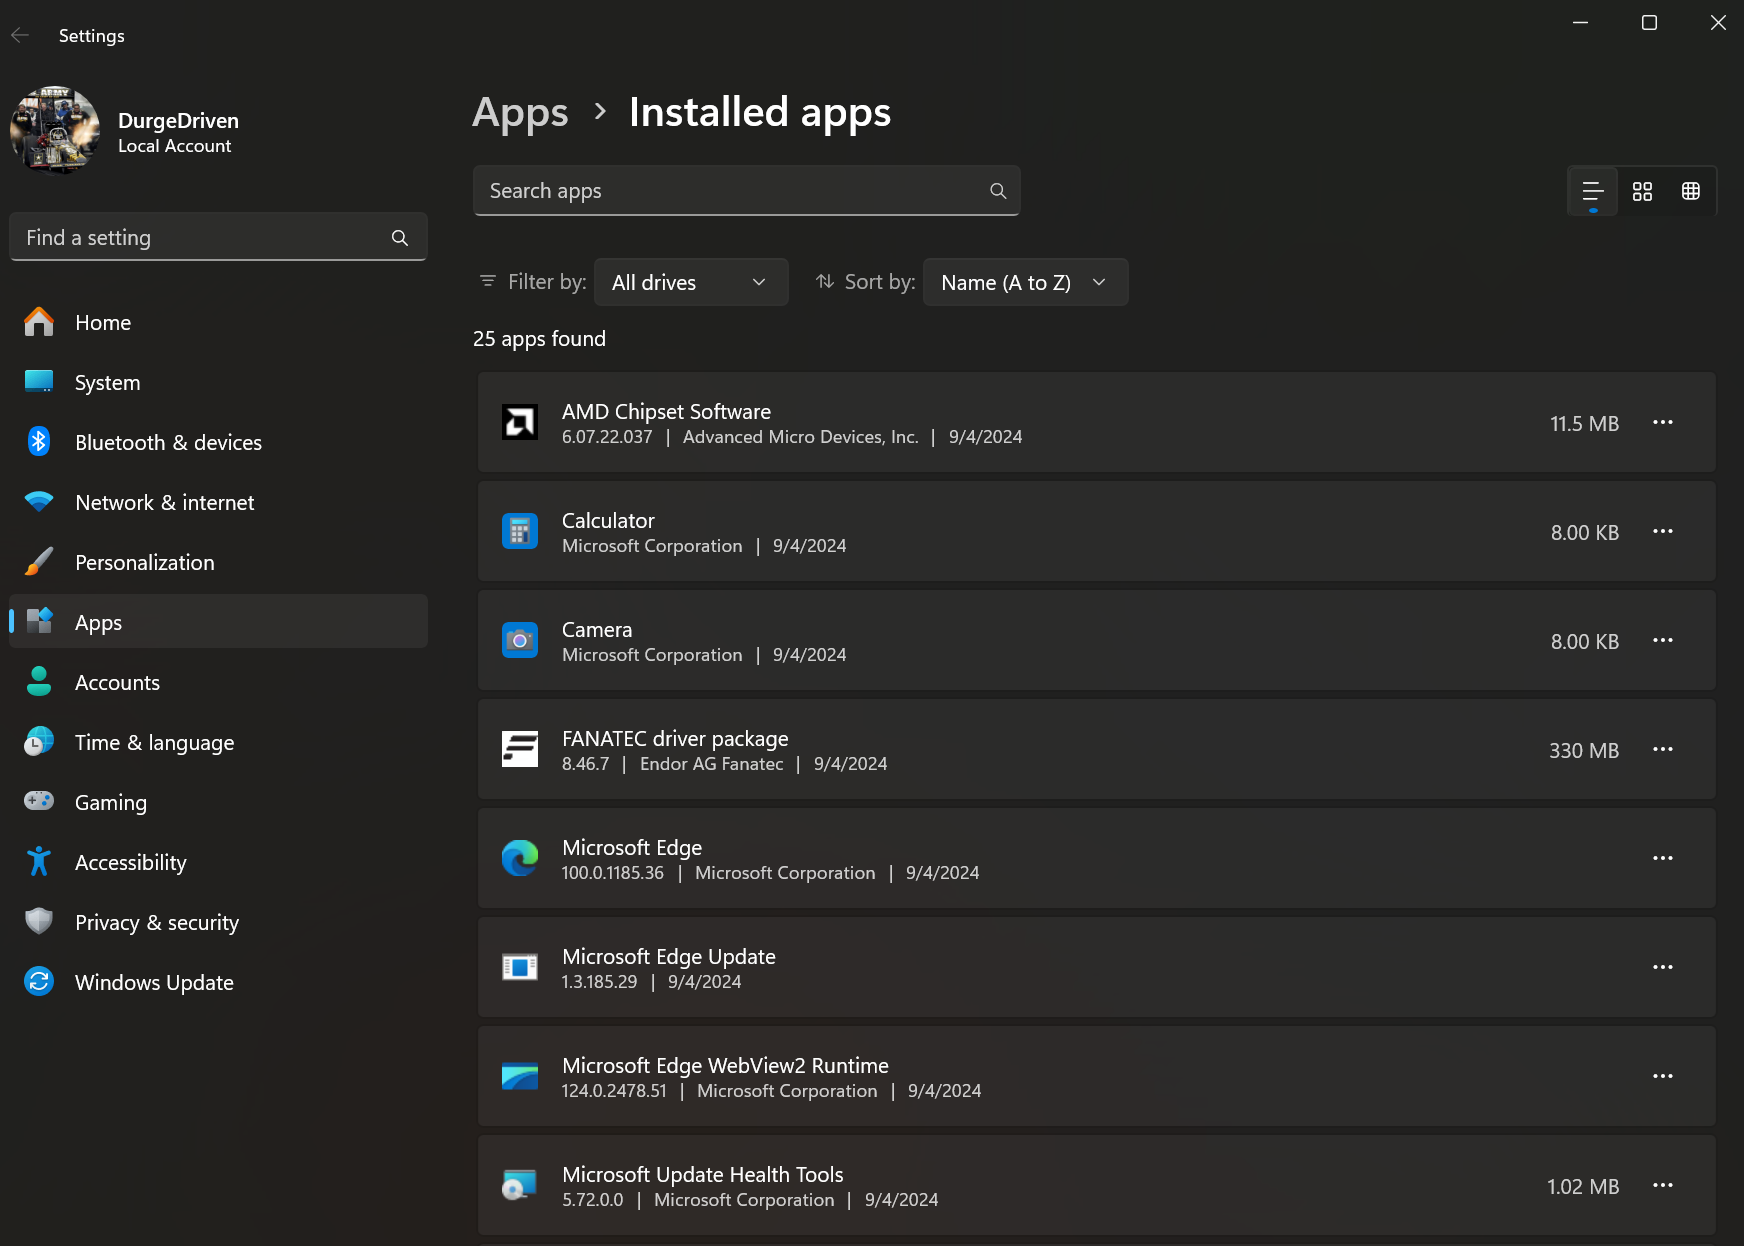The width and height of the screenshot is (1744, 1246).
Task: Click the AMD Chipset Software app icon
Action: [520, 422]
